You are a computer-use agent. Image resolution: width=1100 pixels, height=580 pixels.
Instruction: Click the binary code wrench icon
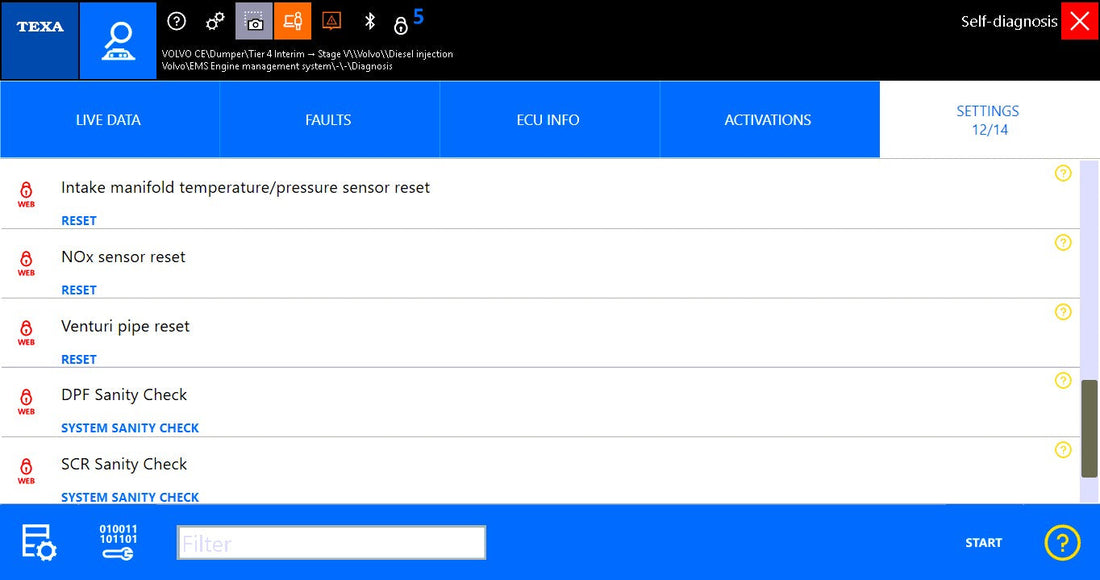(119, 542)
